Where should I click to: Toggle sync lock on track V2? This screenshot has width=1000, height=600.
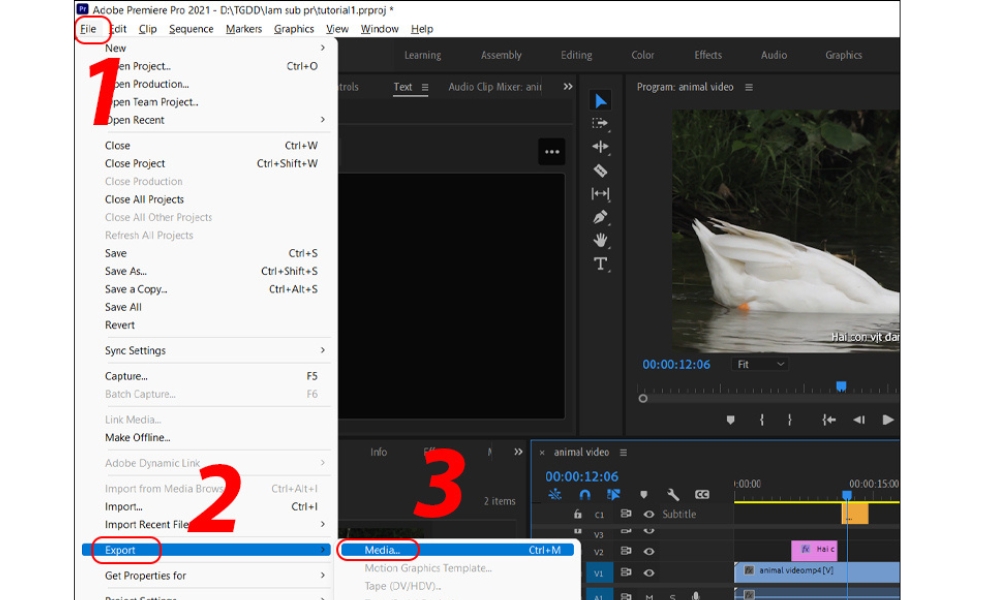(626, 552)
